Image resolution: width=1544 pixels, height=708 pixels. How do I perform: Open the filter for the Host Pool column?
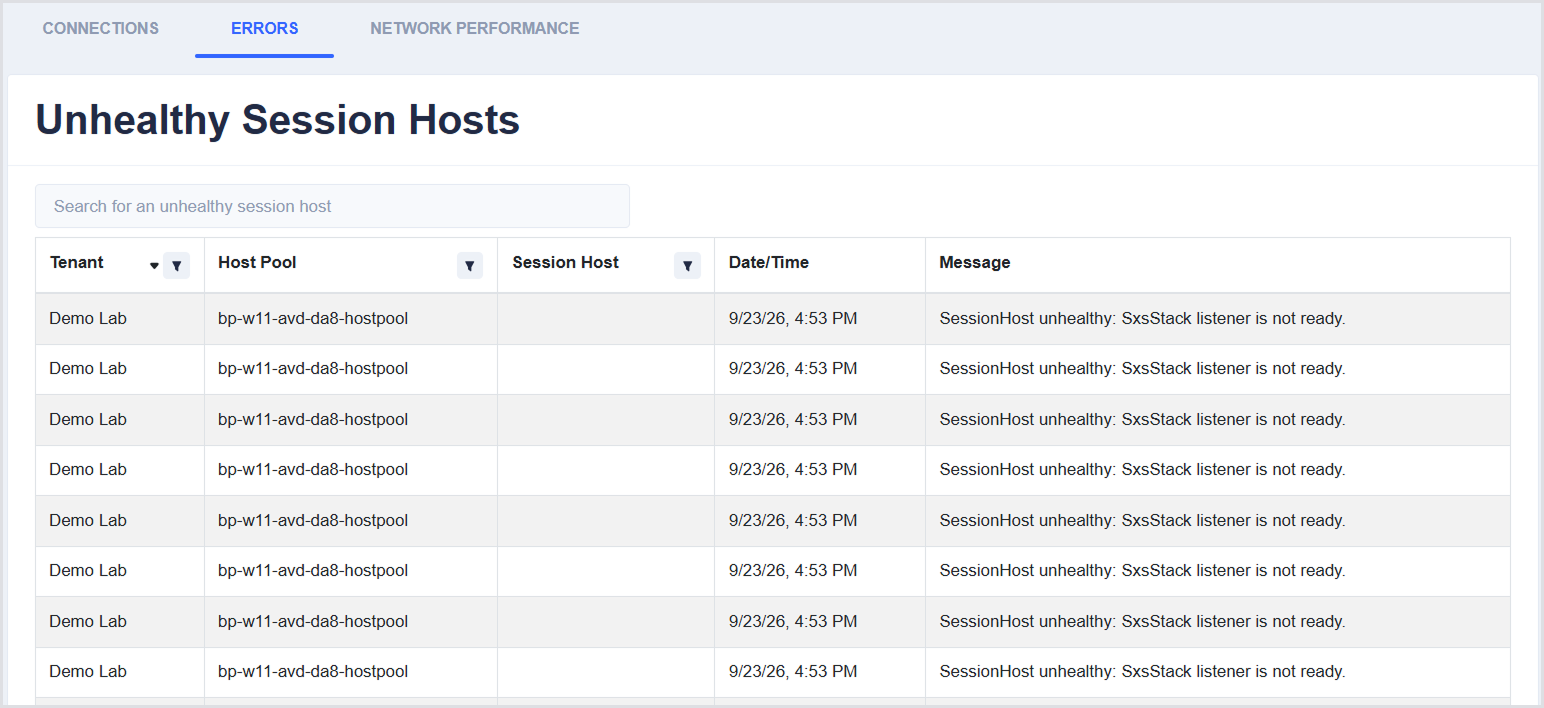(470, 265)
